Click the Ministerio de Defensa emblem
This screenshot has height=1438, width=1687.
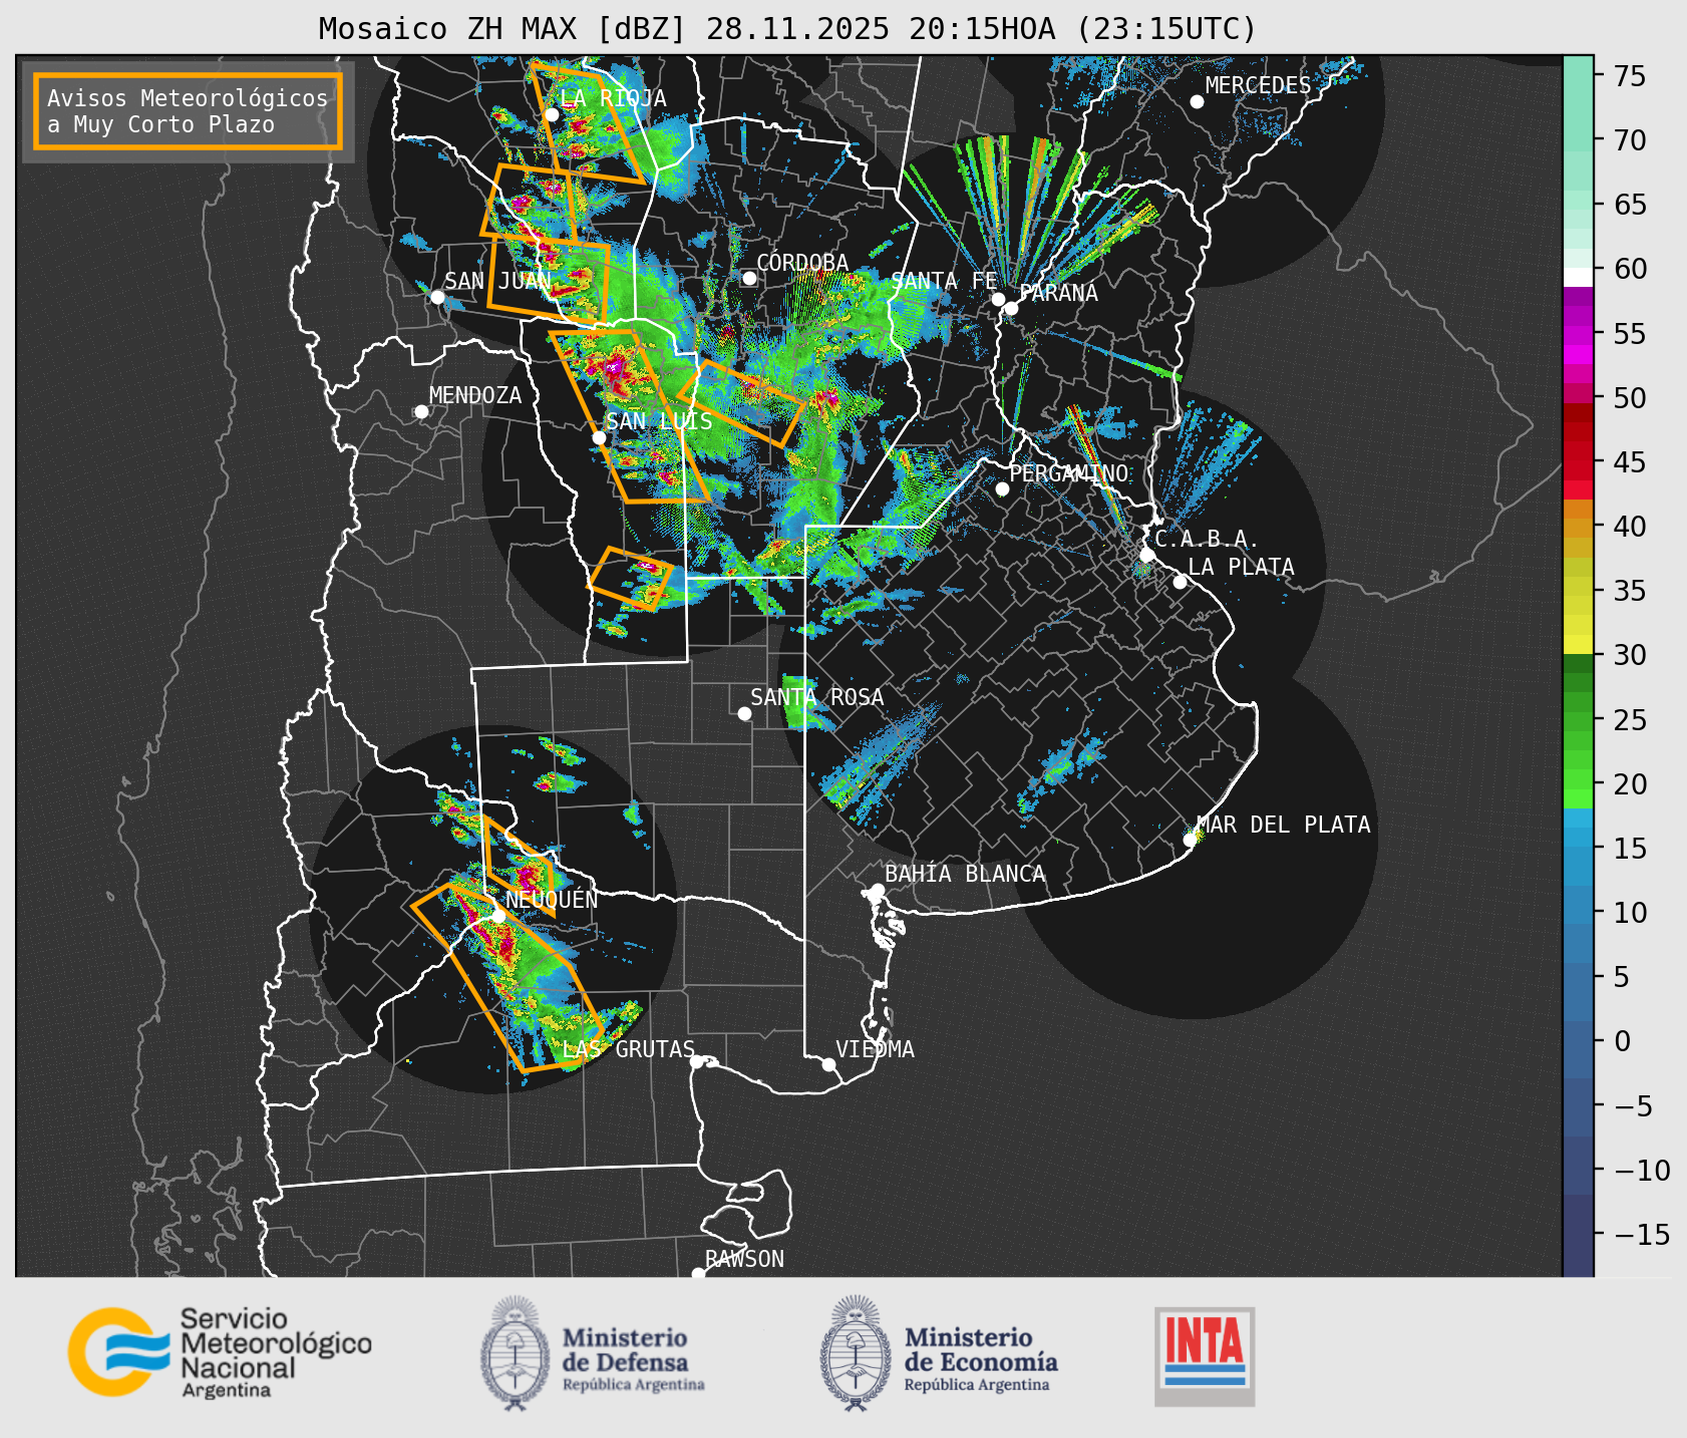click(515, 1353)
